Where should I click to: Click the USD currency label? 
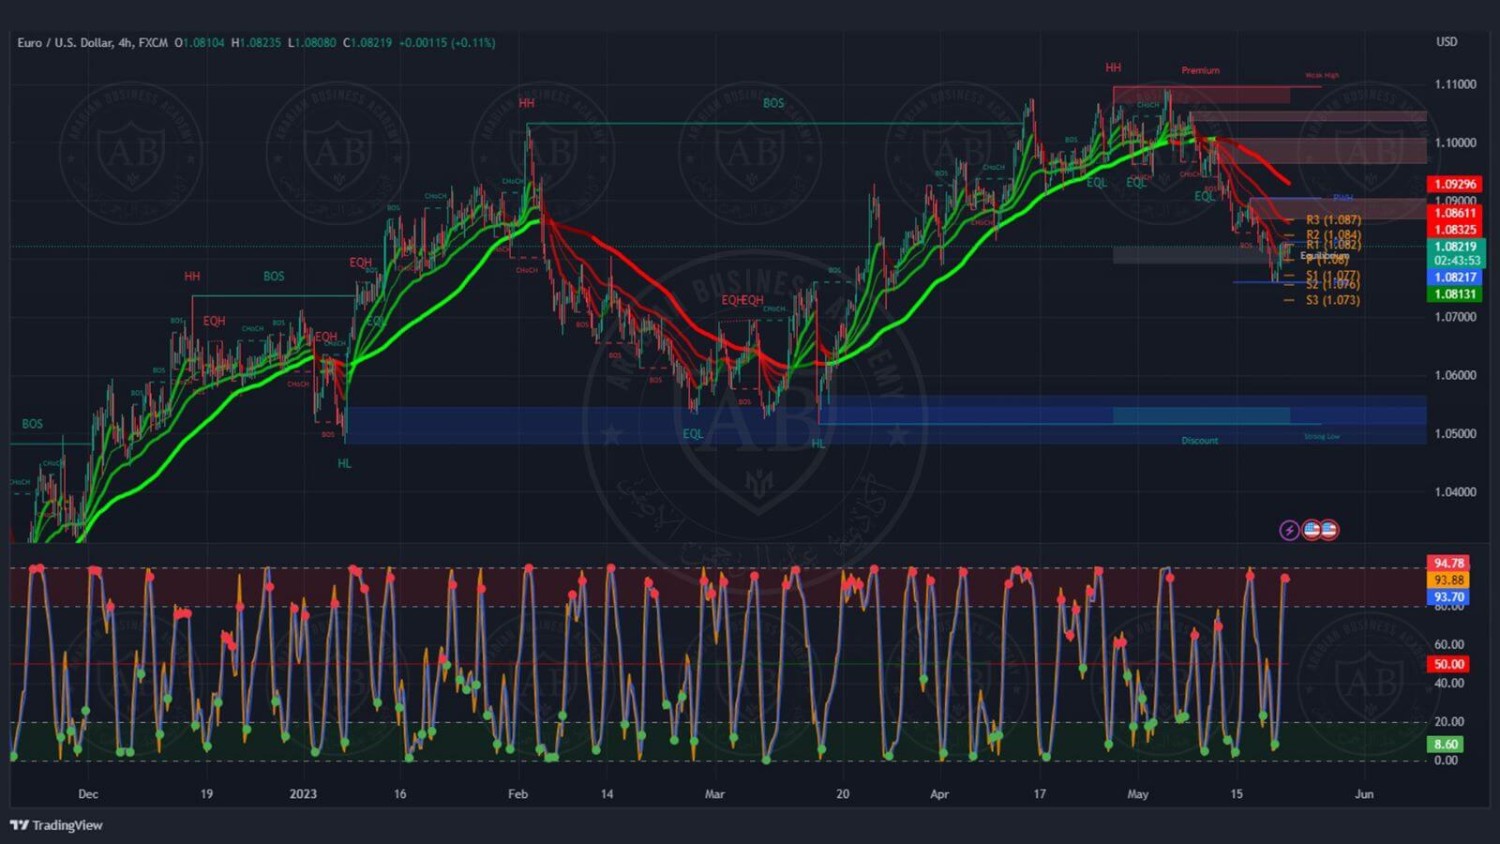pyautogui.click(x=1446, y=42)
